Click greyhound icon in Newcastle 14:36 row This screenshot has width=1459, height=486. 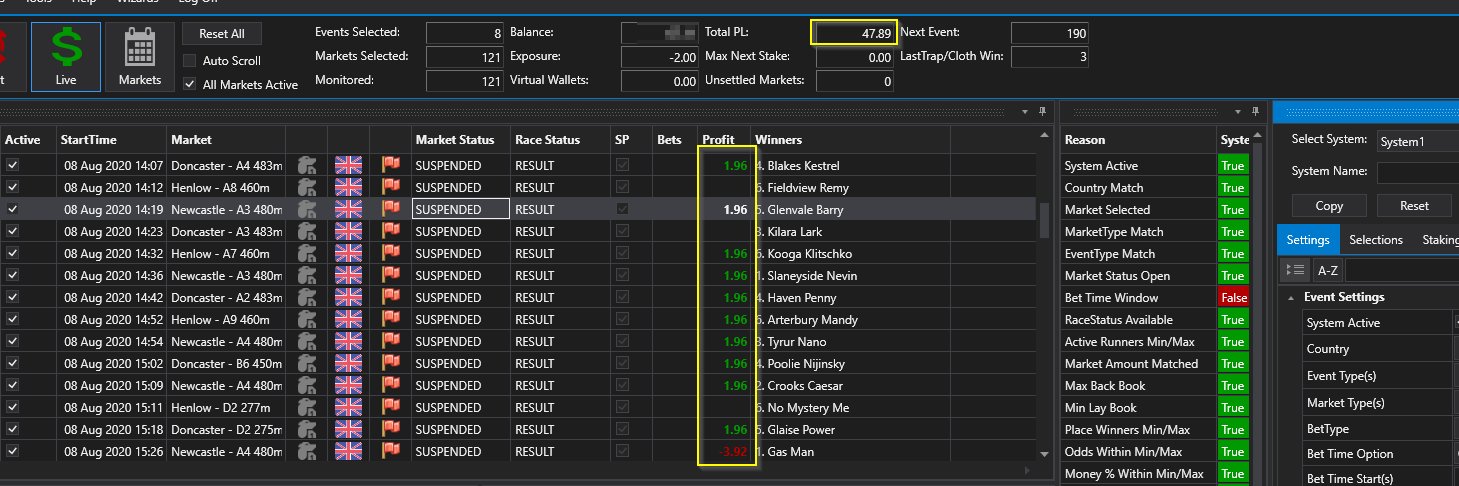(307, 276)
